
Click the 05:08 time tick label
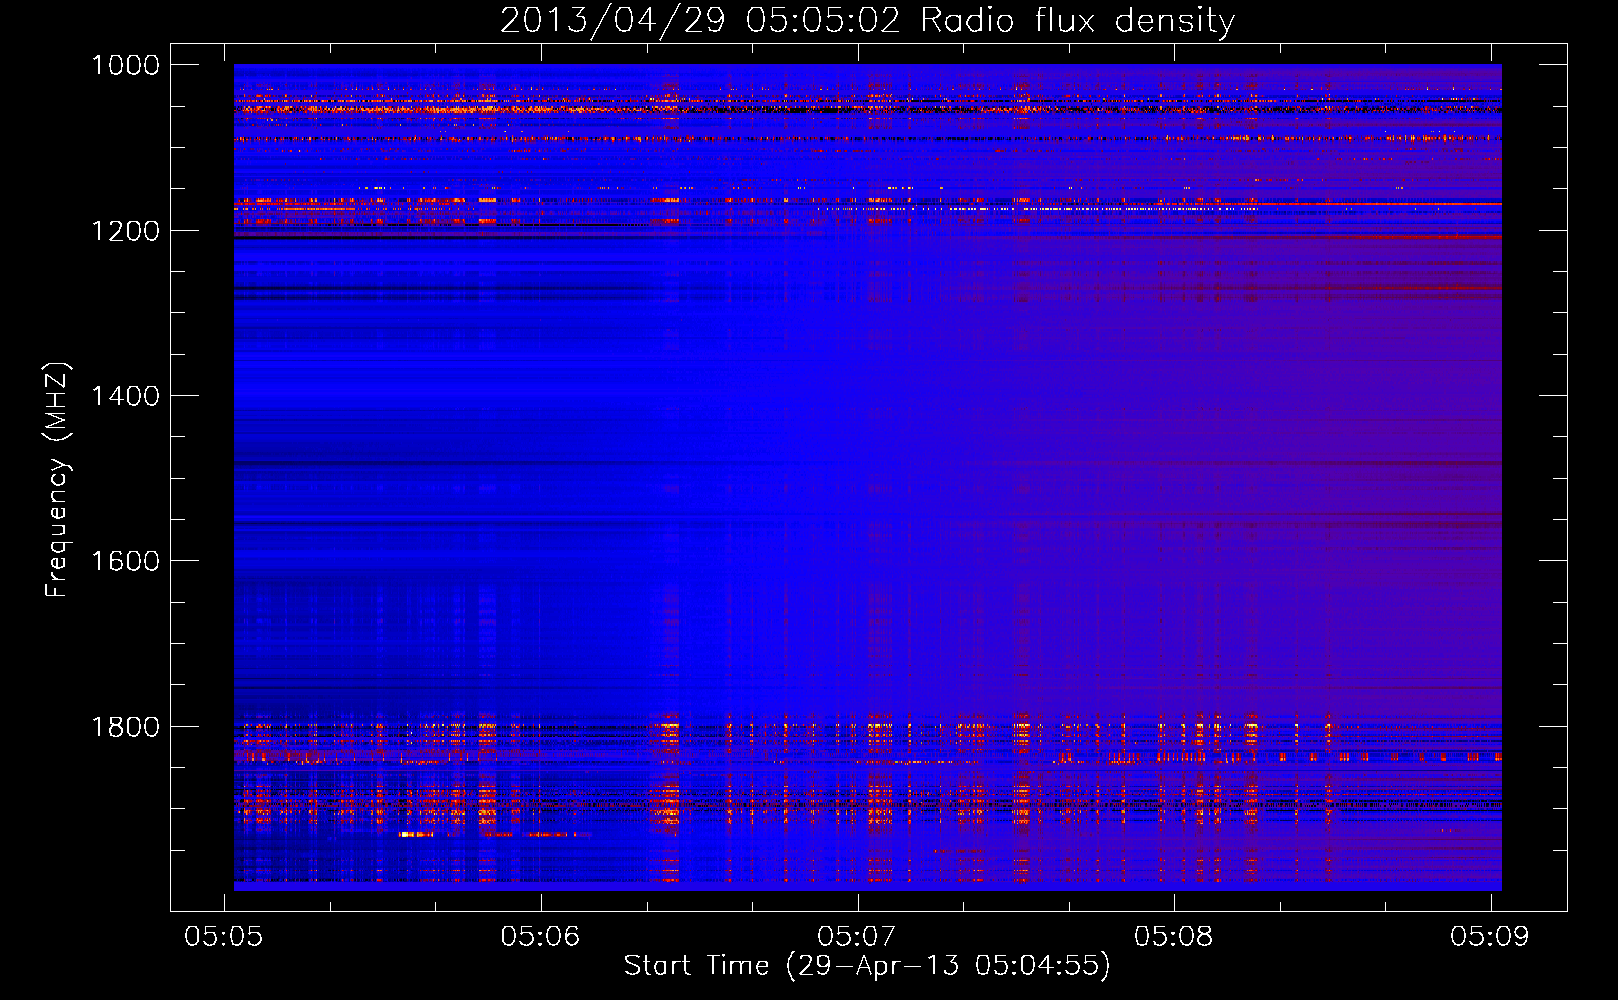pyautogui.click(x=1173, y=936)
